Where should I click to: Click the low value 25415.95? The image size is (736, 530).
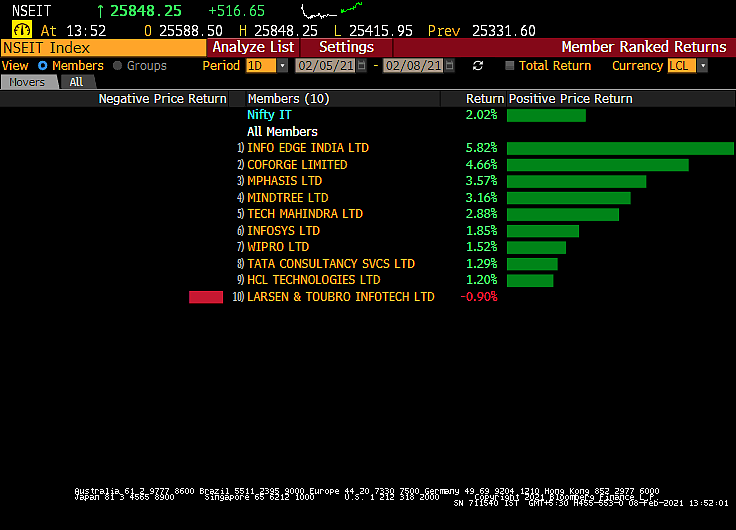[x=381, y=31]
